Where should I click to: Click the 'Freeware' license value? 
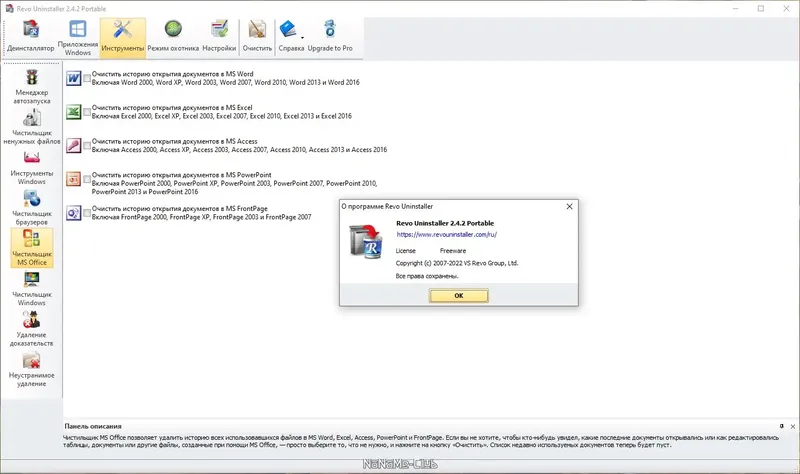tap(453, 251)
